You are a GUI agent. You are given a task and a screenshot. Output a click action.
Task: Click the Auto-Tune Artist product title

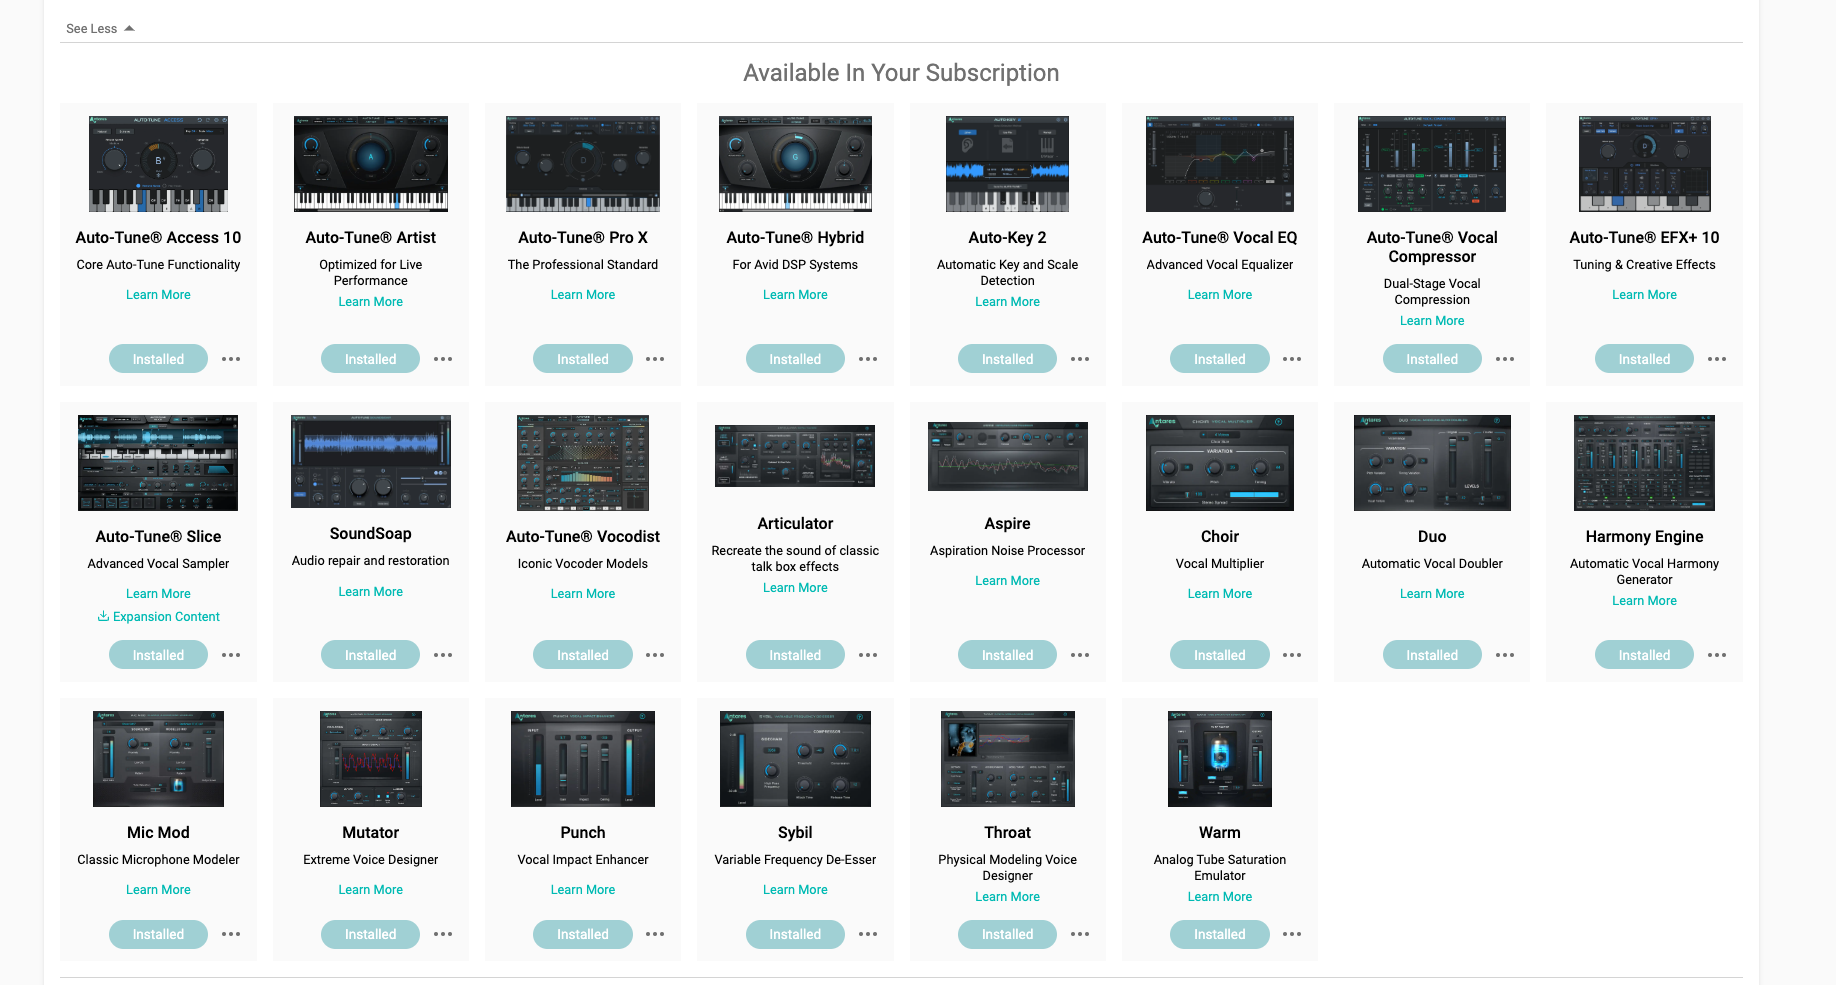coord(370,238)
